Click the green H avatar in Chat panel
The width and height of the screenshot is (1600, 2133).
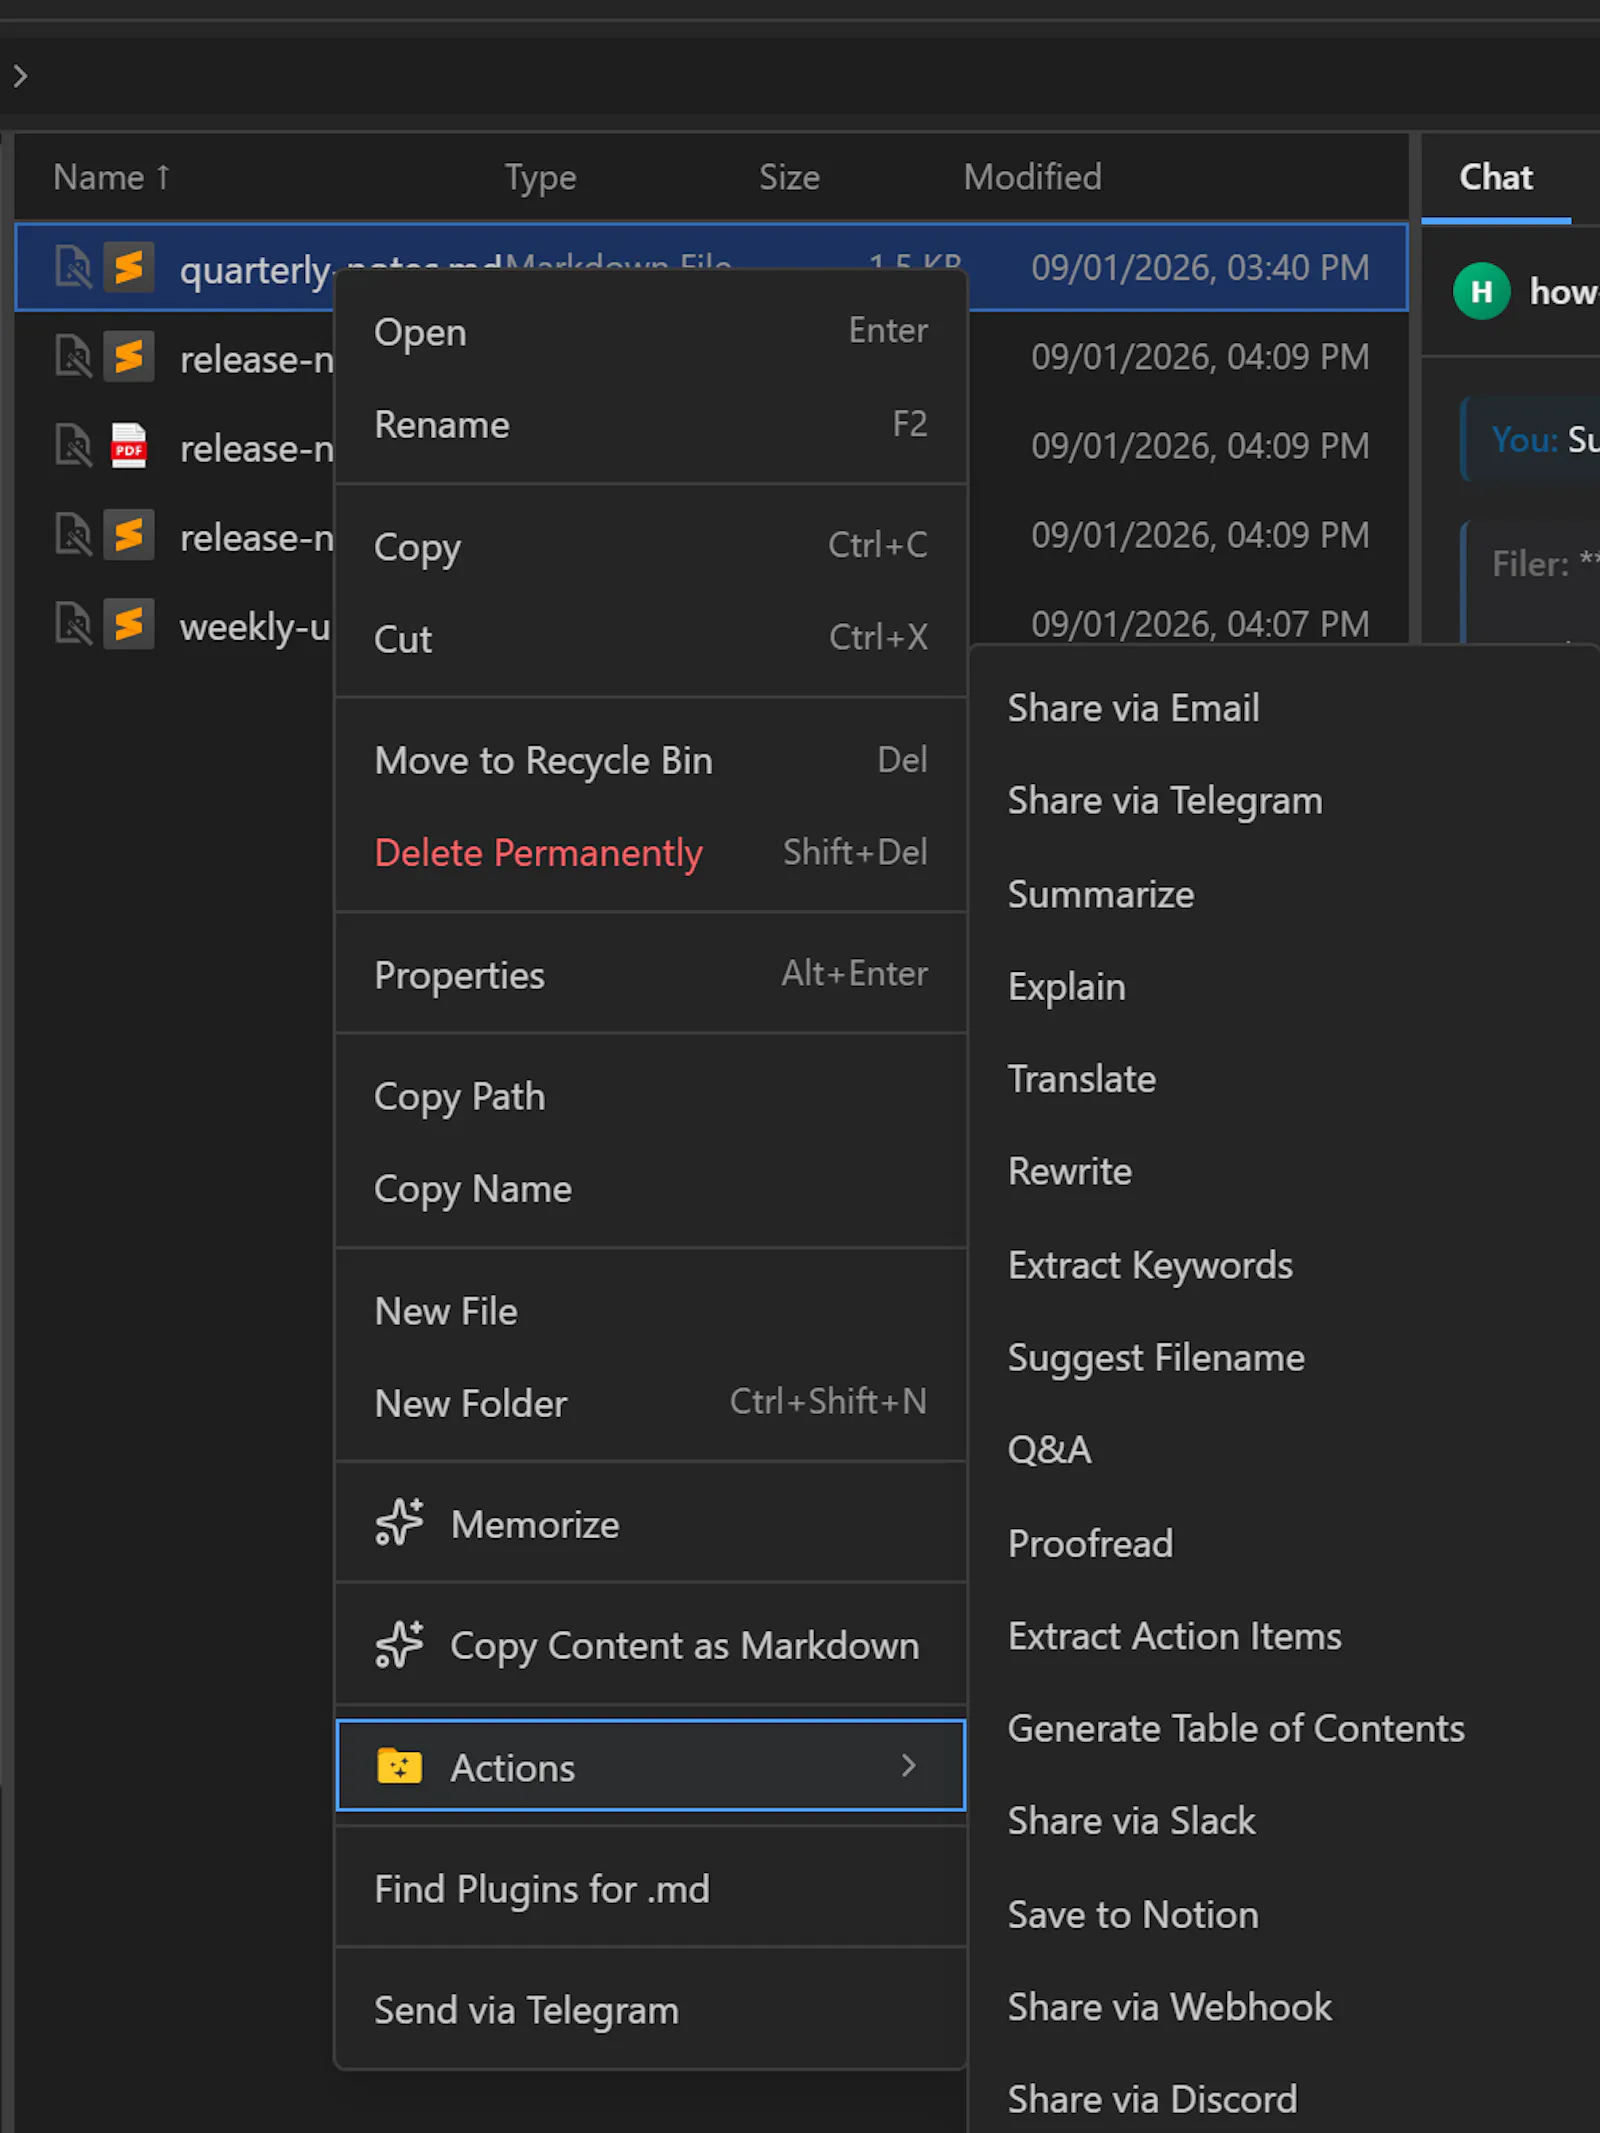(x=1481, y=291)
